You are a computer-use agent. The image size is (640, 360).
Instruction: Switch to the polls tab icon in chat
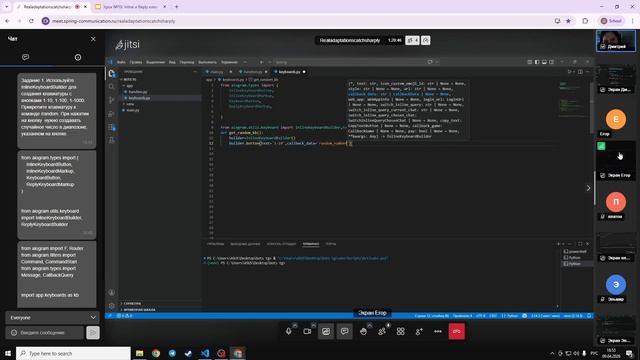pyautogui.click(x=78, y=57)
